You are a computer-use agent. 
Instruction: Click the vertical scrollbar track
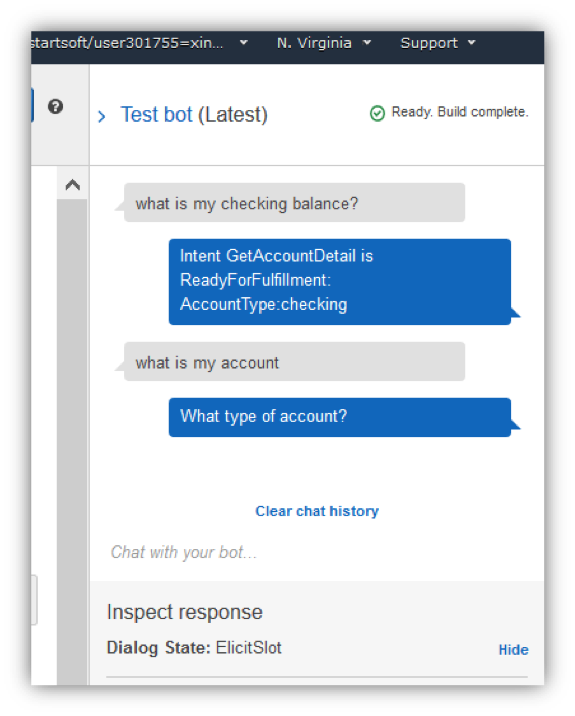pos(72,441)
